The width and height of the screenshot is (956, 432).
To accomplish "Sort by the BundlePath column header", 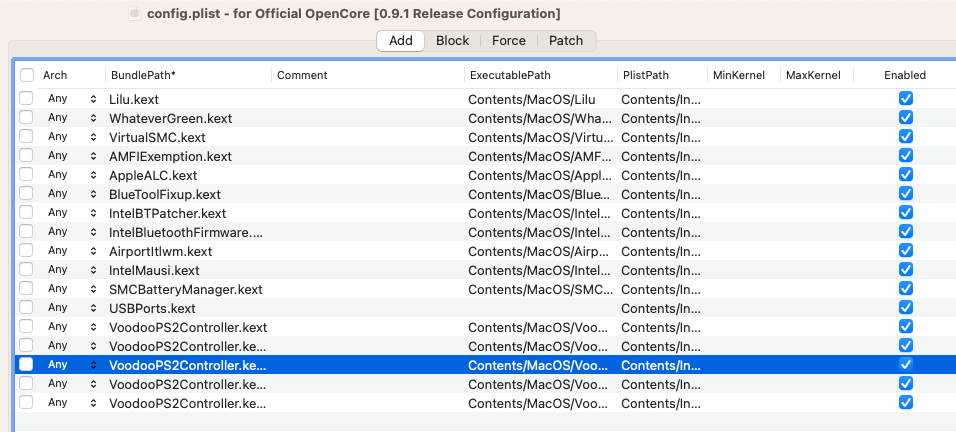I will (188, 75).
